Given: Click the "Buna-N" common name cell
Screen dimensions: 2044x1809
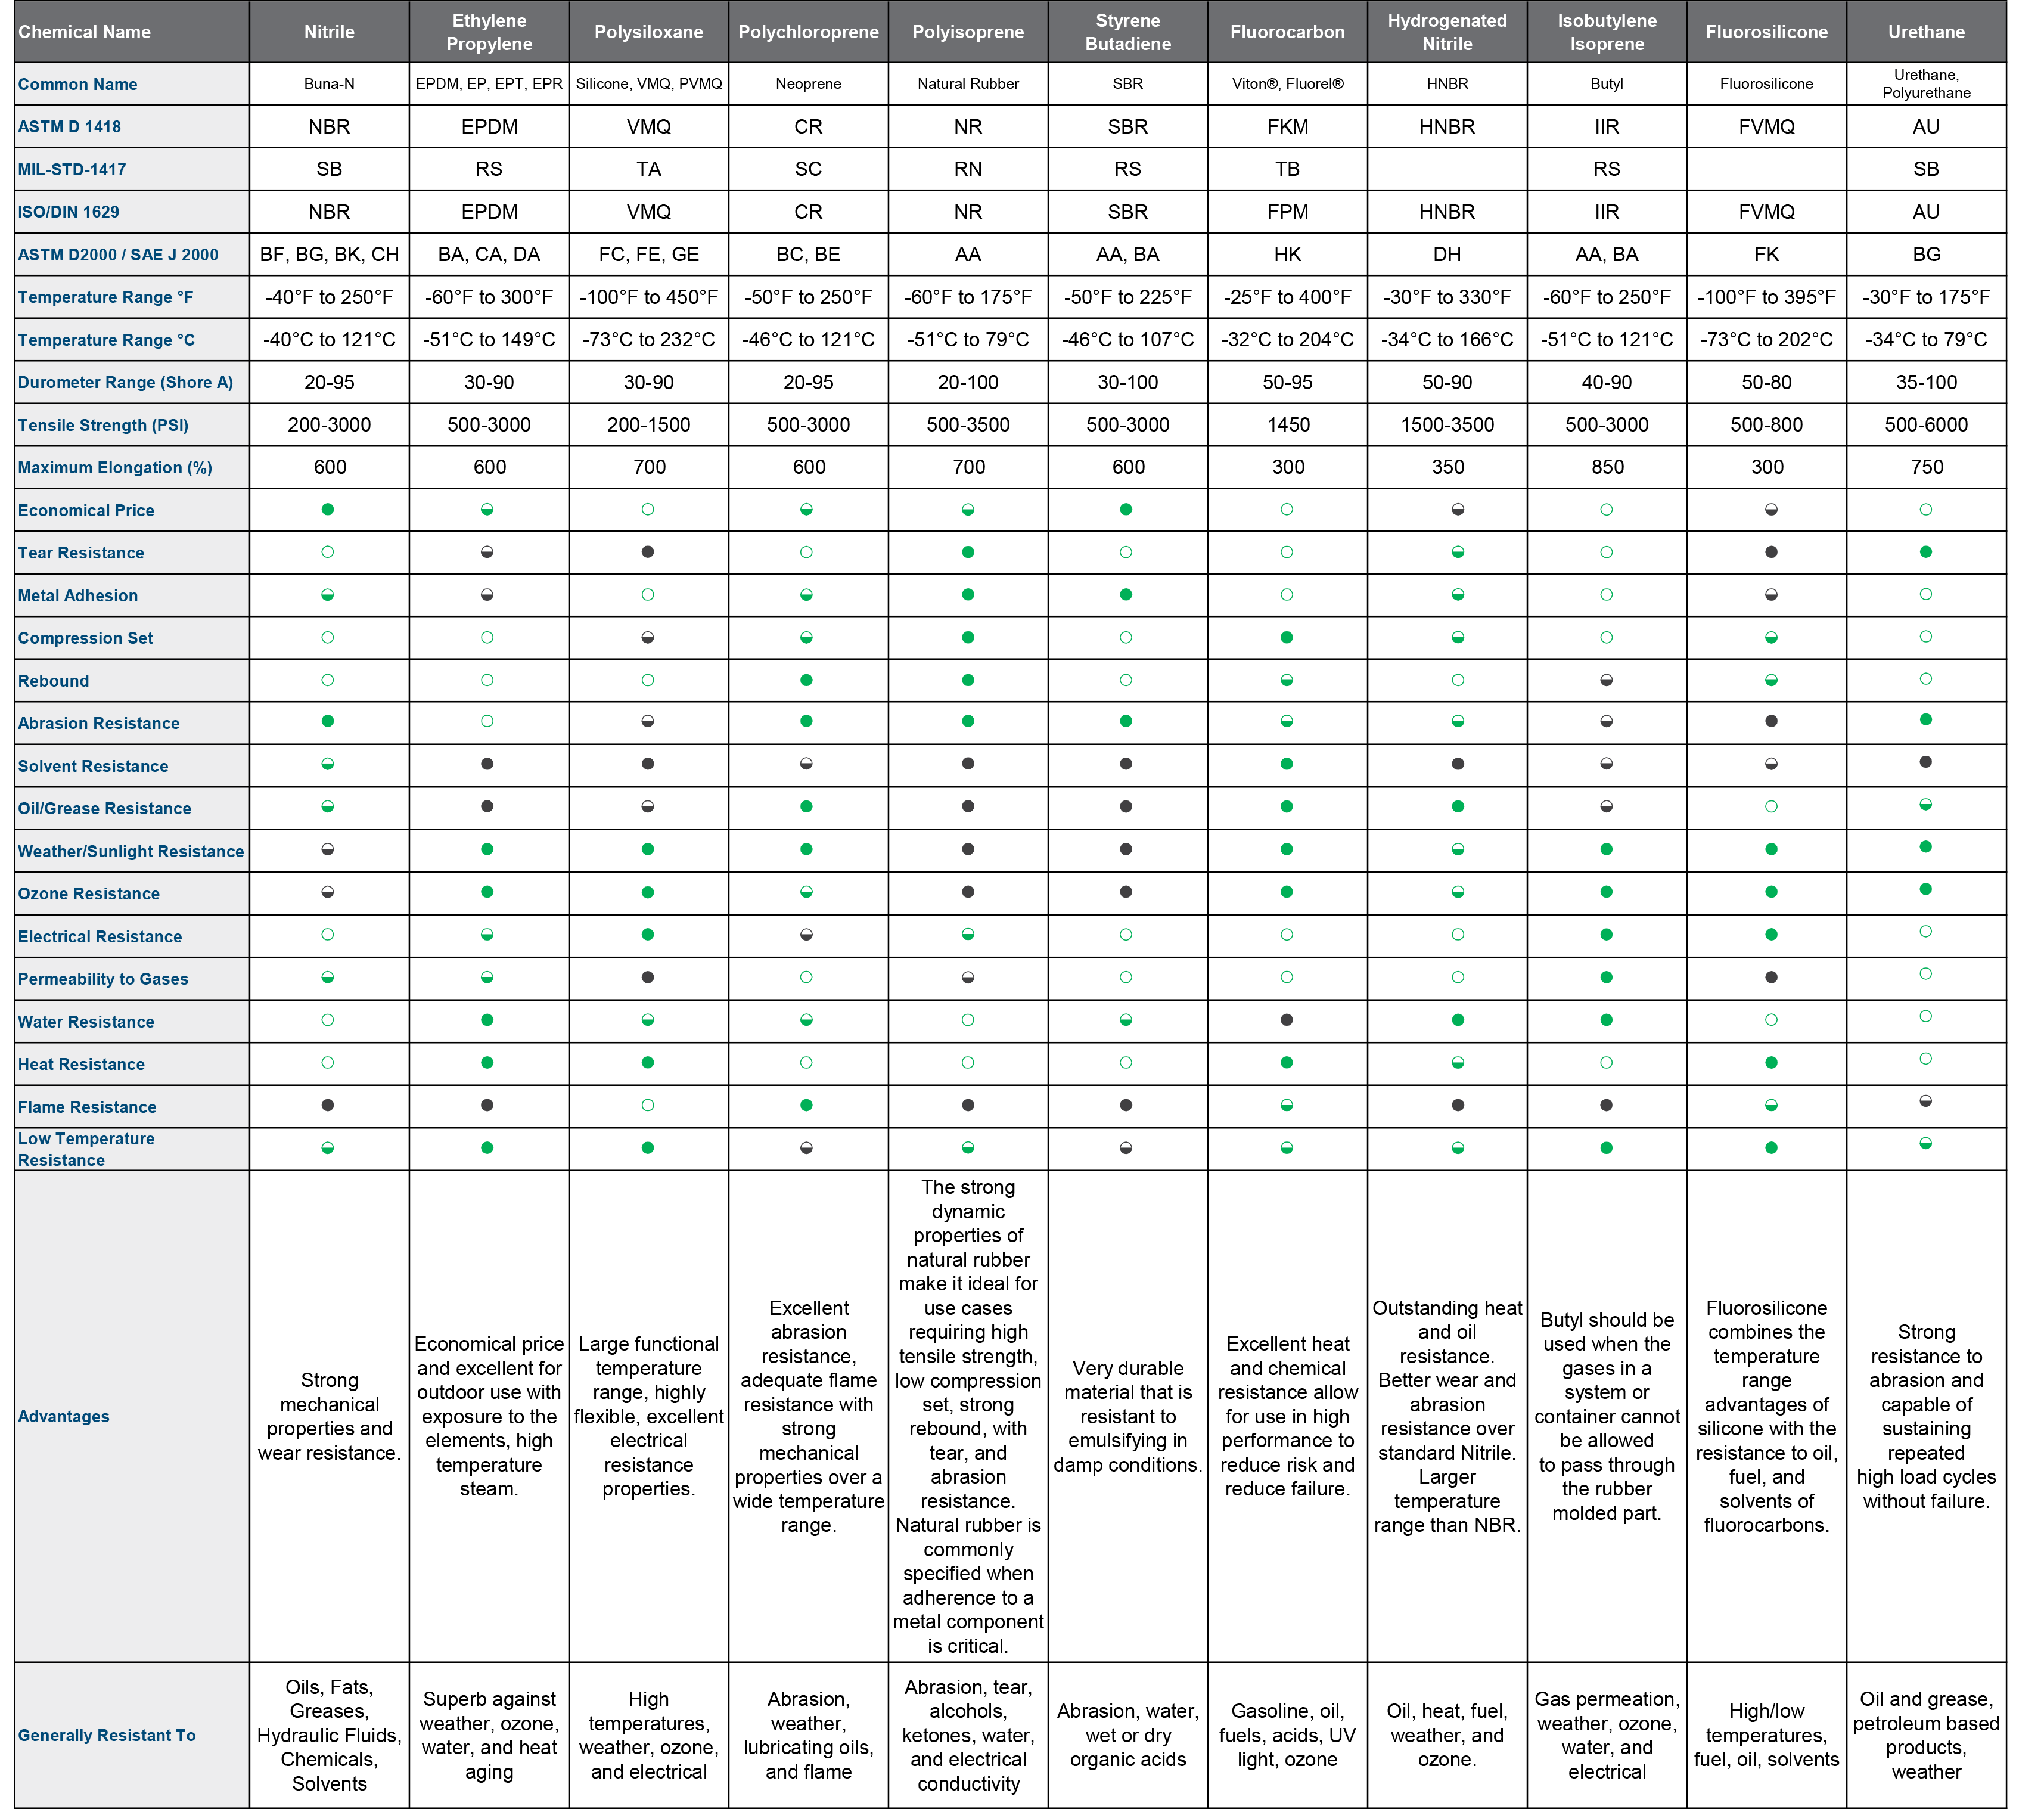Looking at the screenshot, I should click(329, 84).
